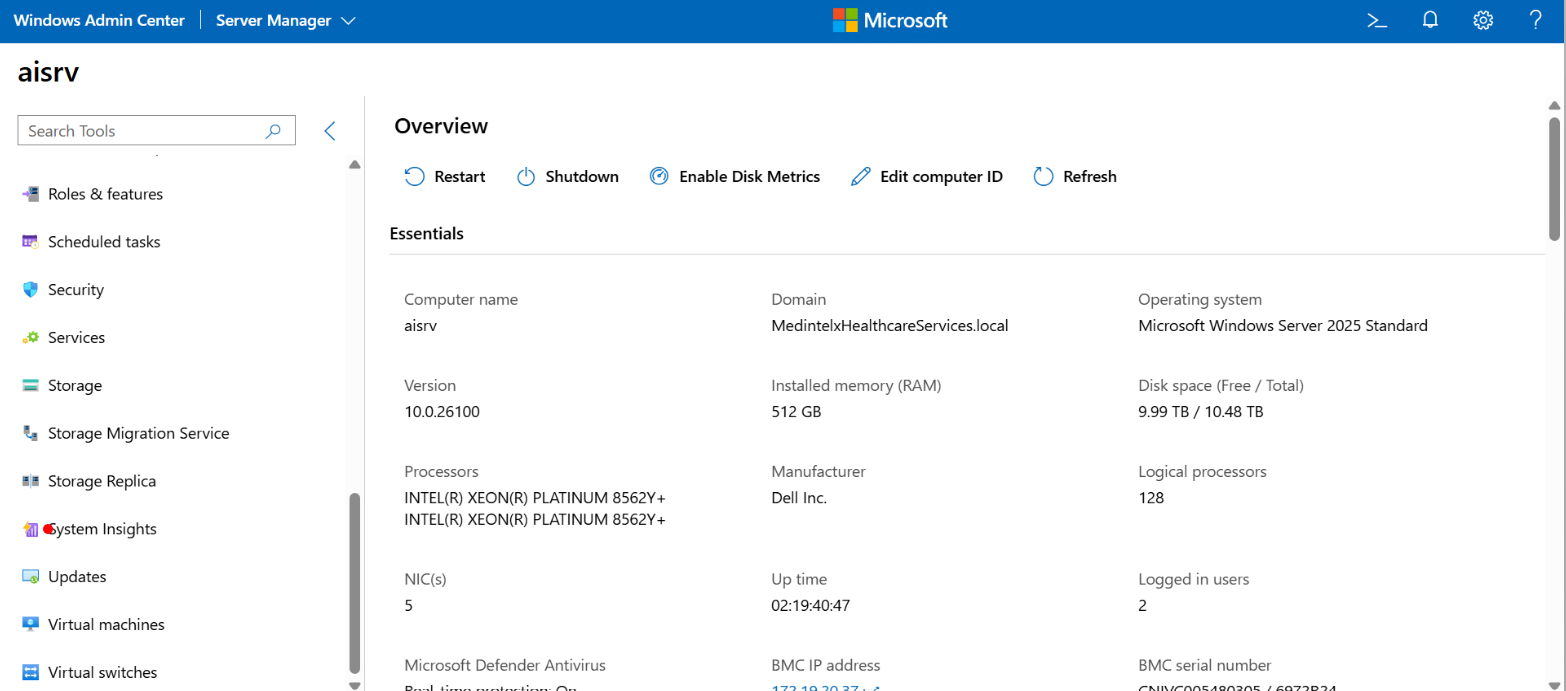This screenshot has height=691, width=1566.
Task: Click the Essentials section heading
Action: tap(427, 234)
